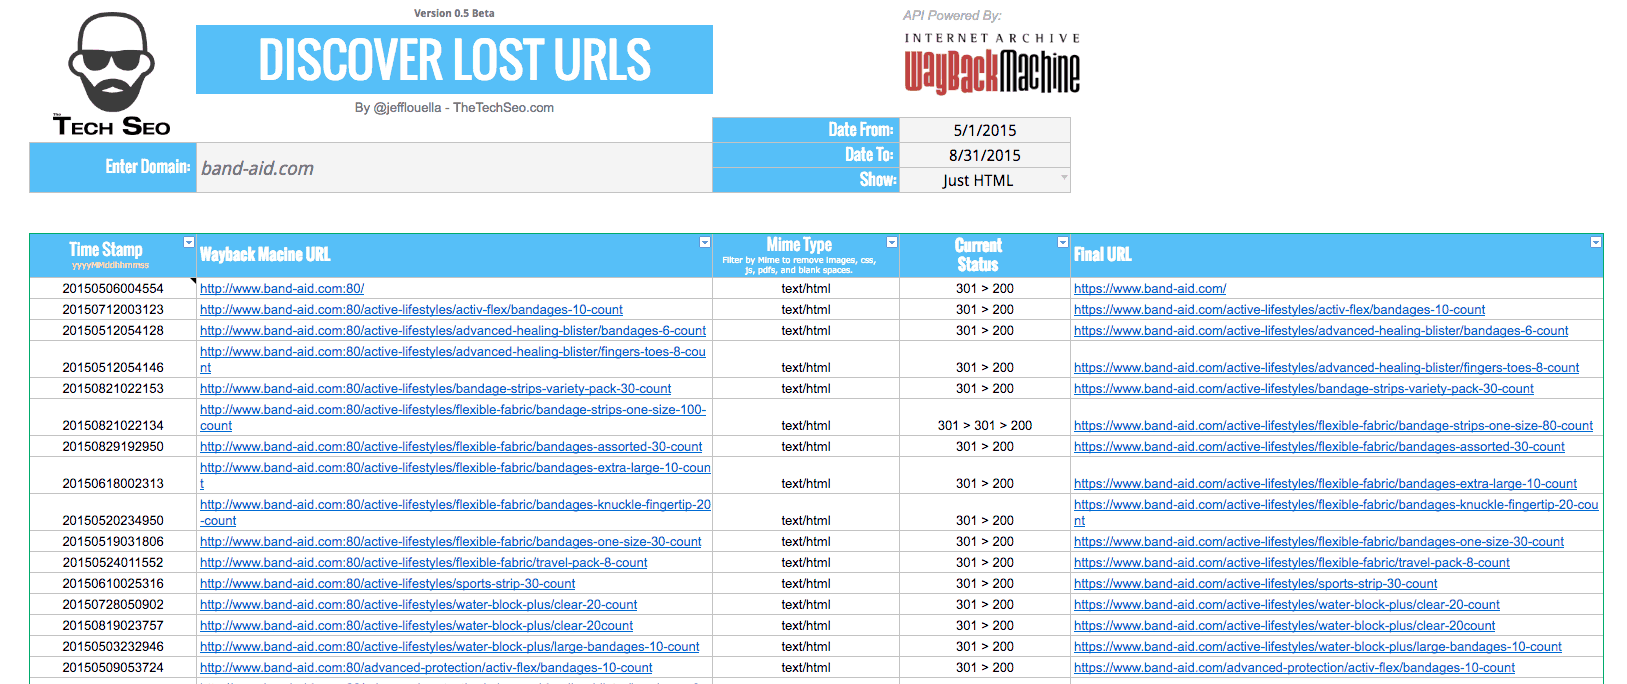Screen dimensions: 1627x684
Task: Open final URL for bandages-one-size-30-count
Action: click(x=1319, y=542)
